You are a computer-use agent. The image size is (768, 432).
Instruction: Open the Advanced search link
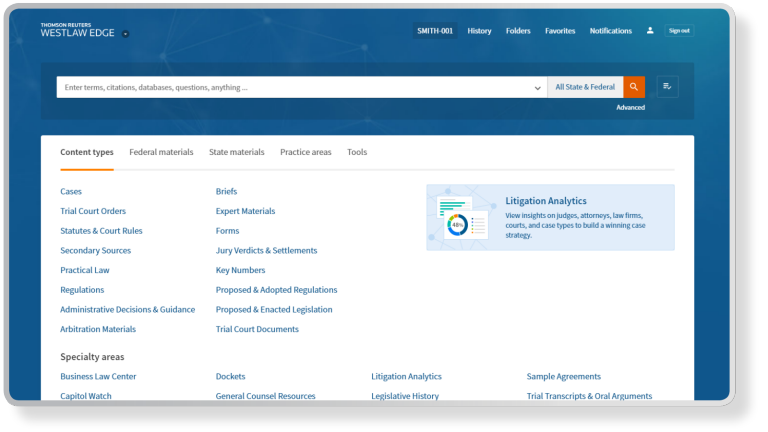pyautogui.click(x=630, y=107)
